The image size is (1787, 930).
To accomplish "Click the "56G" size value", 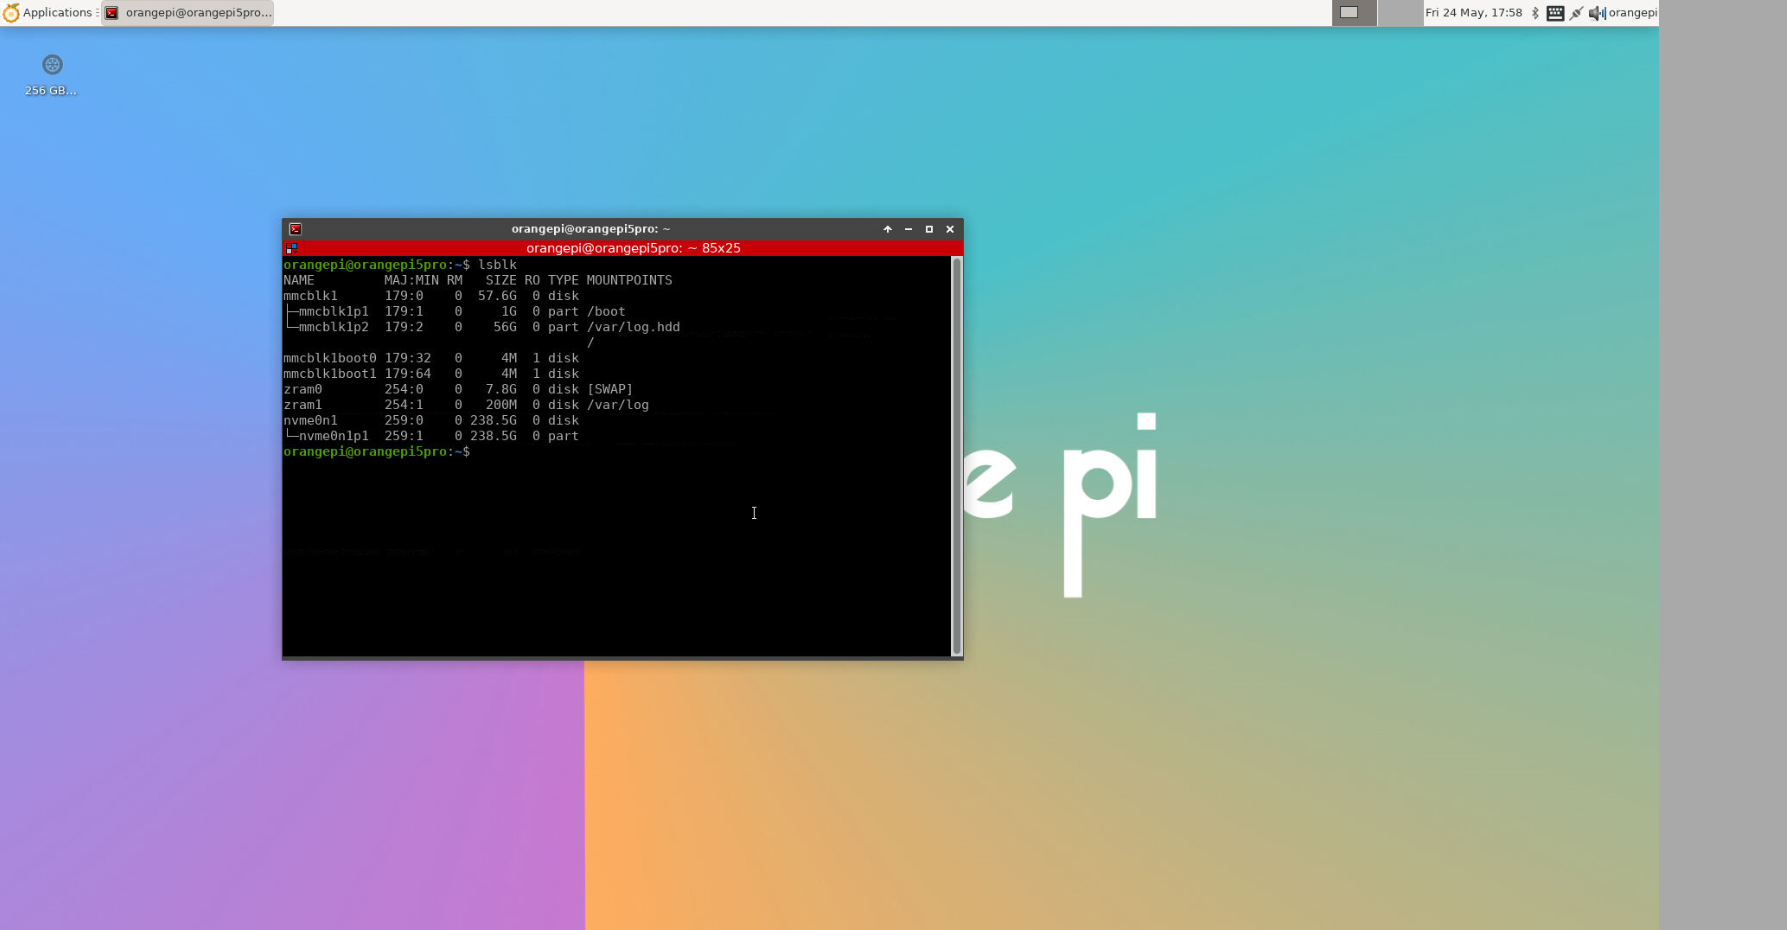I will [505, 327].
